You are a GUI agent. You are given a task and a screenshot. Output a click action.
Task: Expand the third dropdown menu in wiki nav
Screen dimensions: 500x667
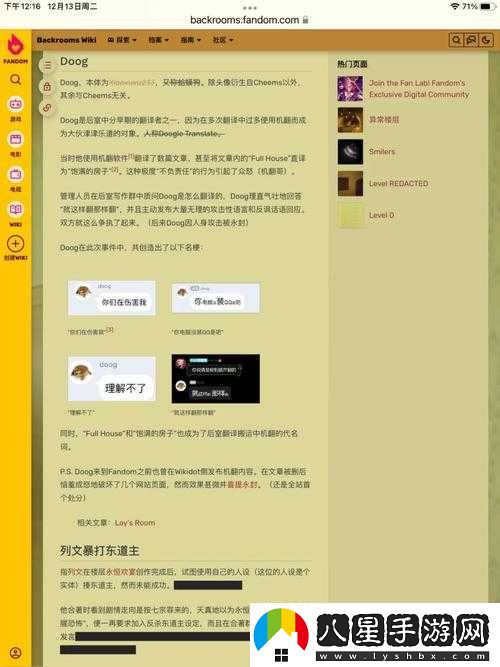click(191, 40)
